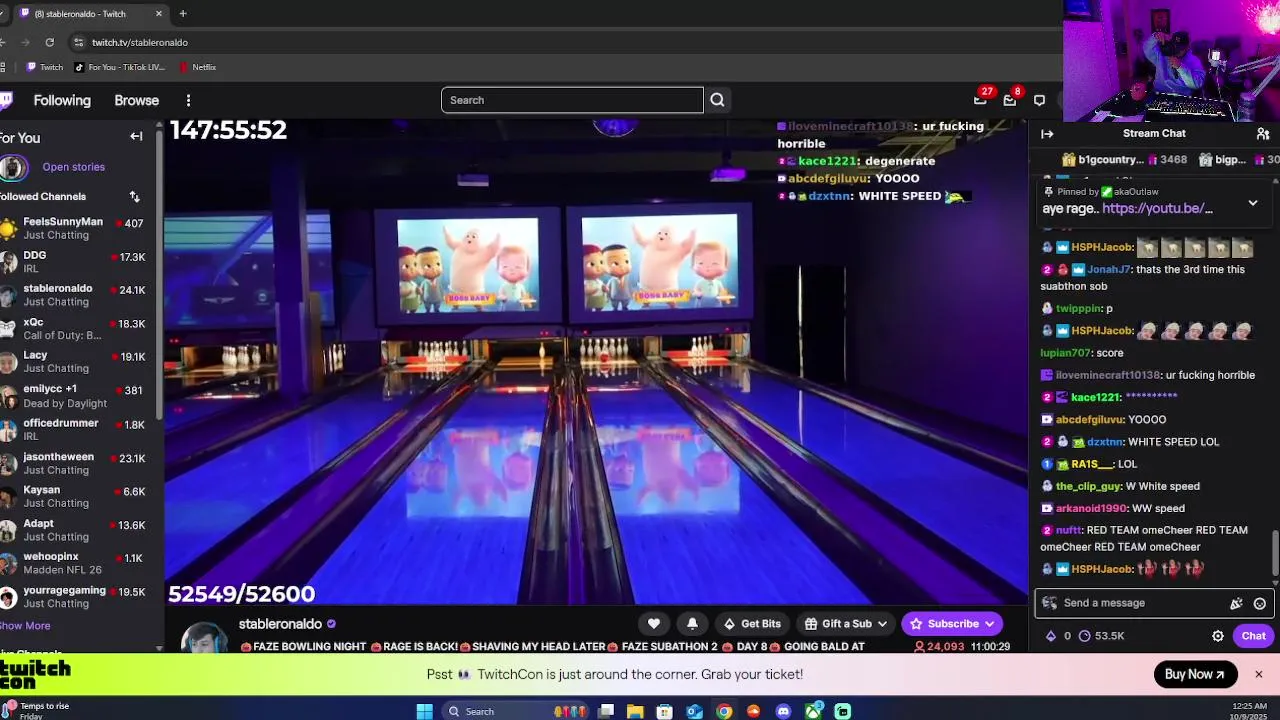The height and width of the screenshot is (720, 1280).
Task: Click the stableronaldo channel name below video
Action: tap(280, 624)
